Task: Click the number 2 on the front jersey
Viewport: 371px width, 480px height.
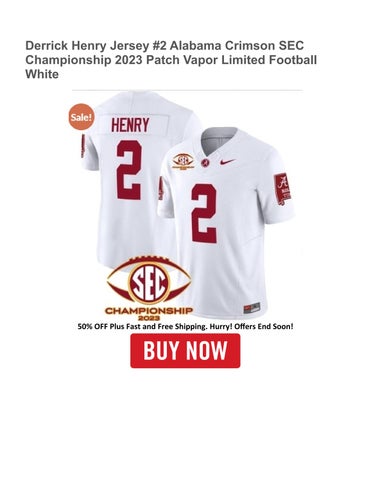Action: click(x=204, y=213)
